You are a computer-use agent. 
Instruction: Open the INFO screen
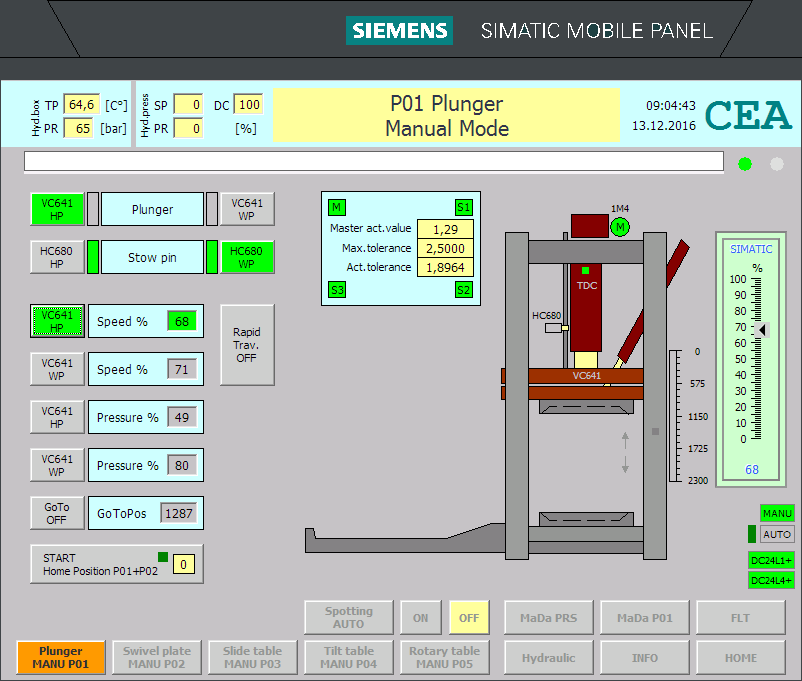point(644,657)
